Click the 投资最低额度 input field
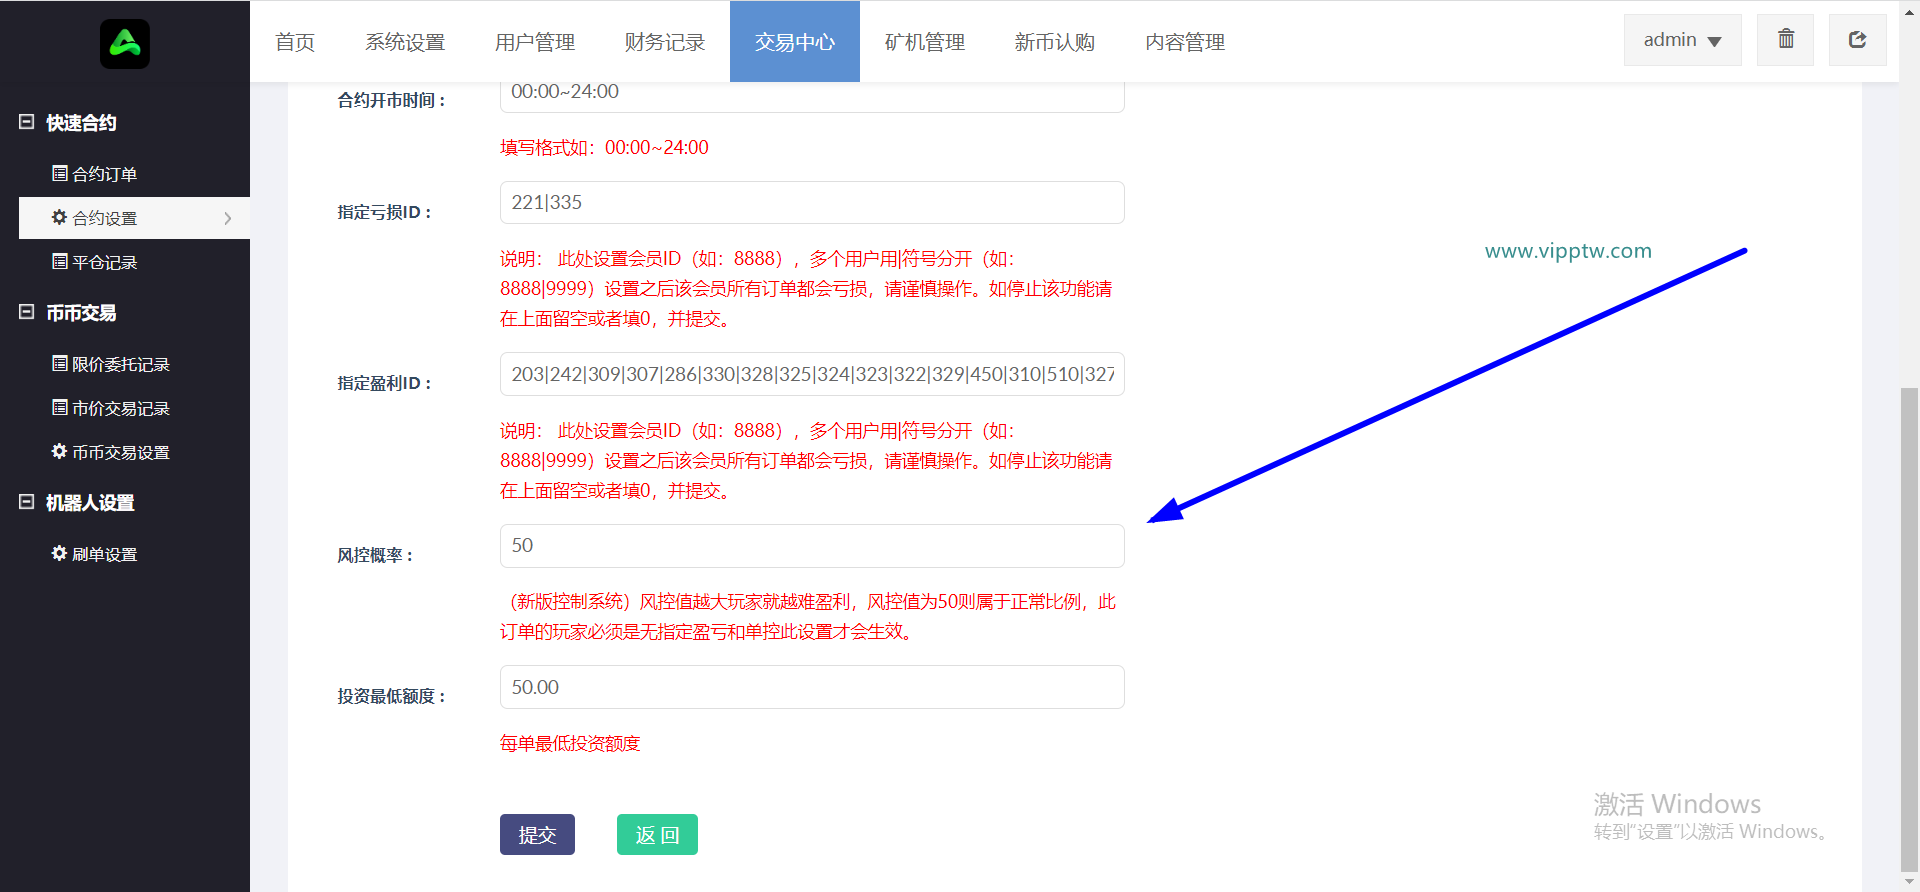 point(812,687)
